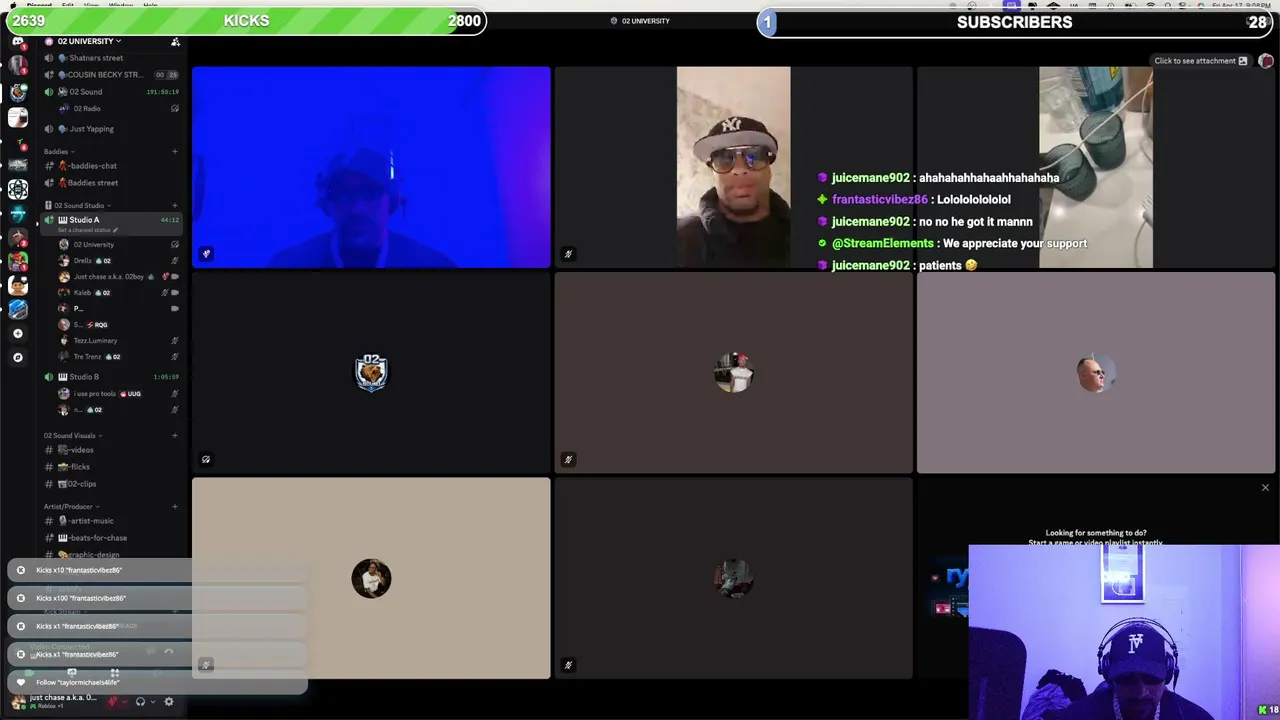
Task: Join the Studio B voice channel
Action: click(x=111, y=377)
